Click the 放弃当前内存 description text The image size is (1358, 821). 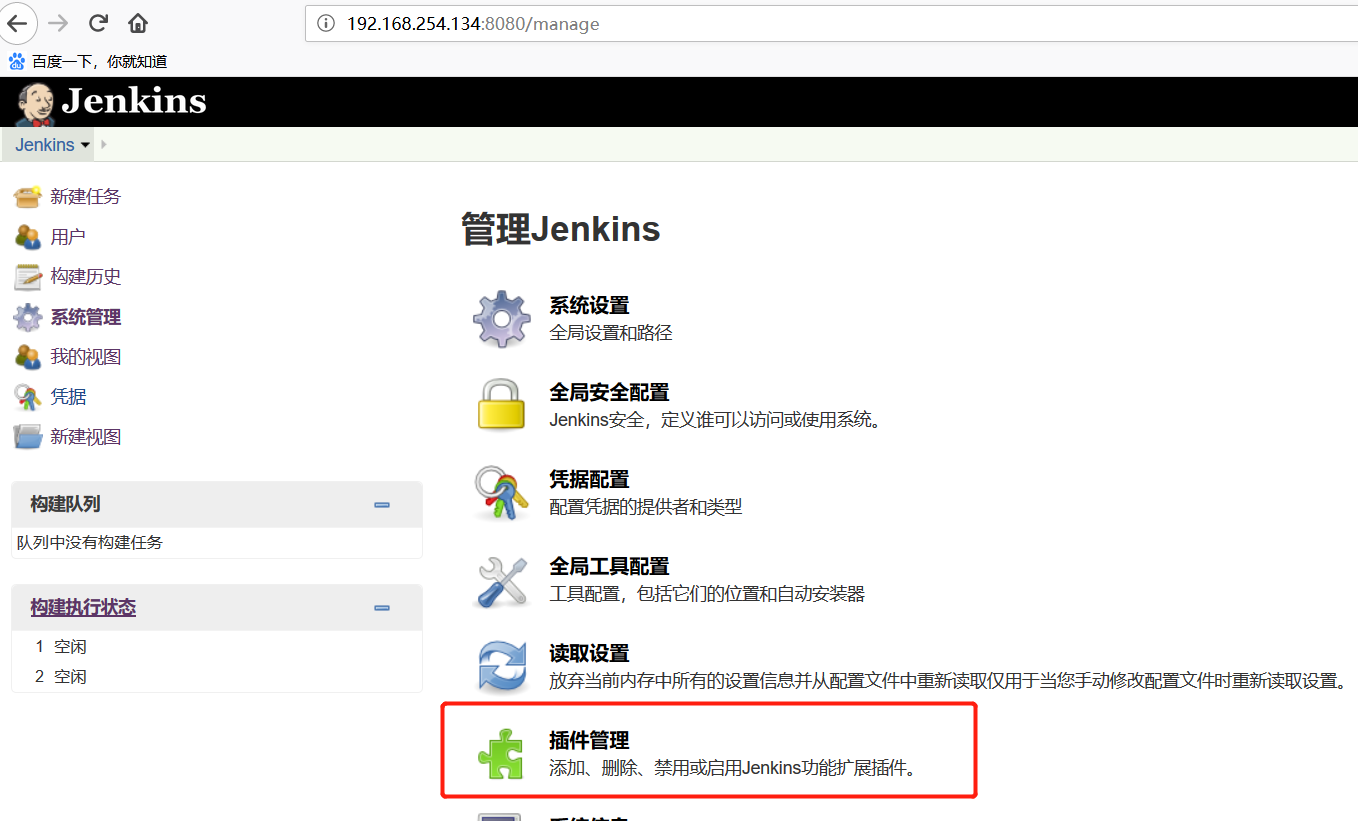pyautogui.click(x=948, y=681)
